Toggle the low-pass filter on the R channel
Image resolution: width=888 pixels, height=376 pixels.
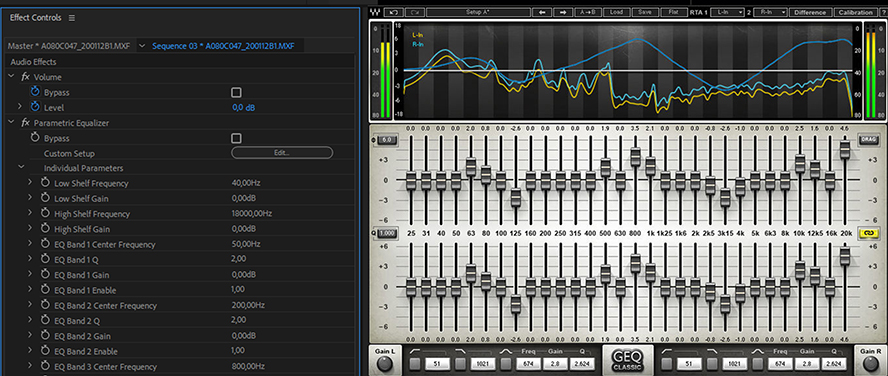point(712,364)
